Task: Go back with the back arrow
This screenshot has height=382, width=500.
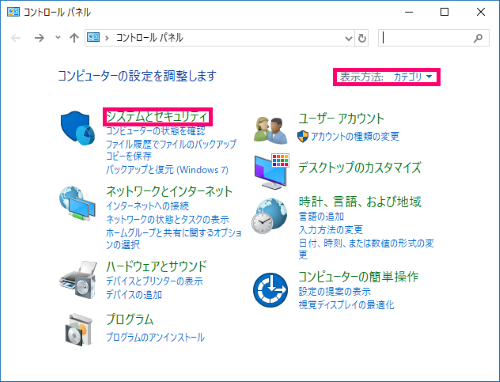Action: click(16, 38)
